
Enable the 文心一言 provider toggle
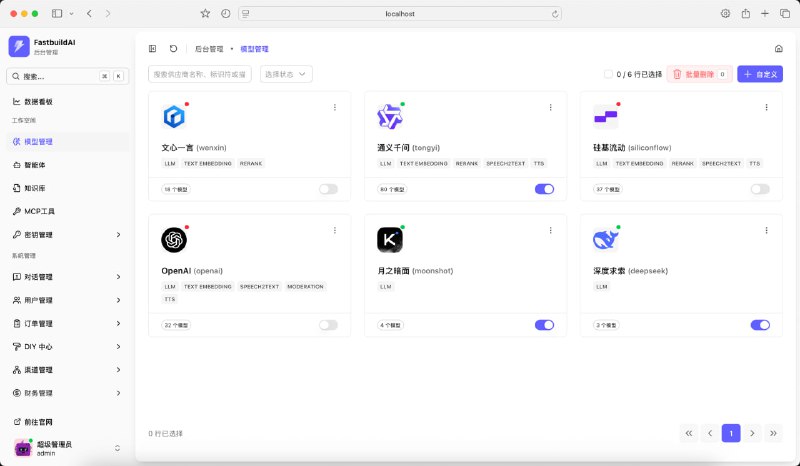(x=328, y=189)
